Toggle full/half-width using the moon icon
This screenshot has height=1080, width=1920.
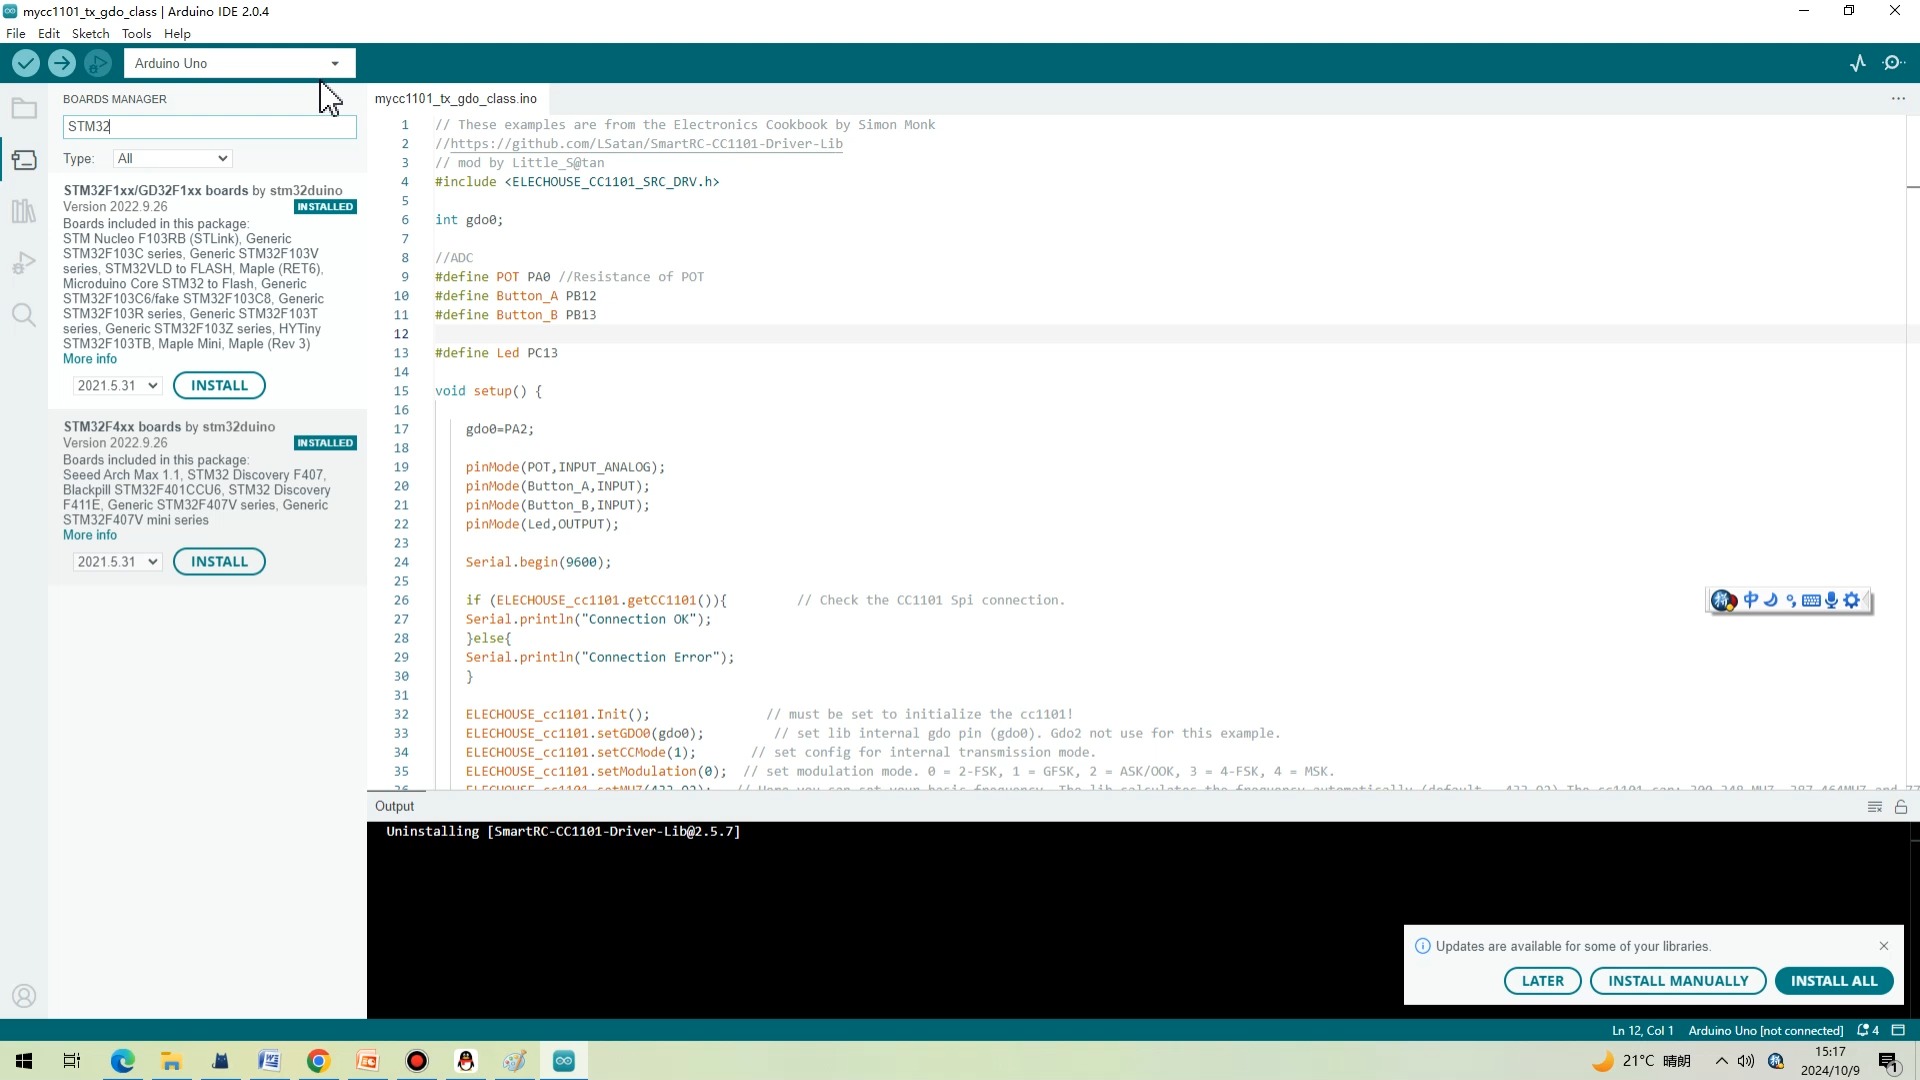[1772, 600]
